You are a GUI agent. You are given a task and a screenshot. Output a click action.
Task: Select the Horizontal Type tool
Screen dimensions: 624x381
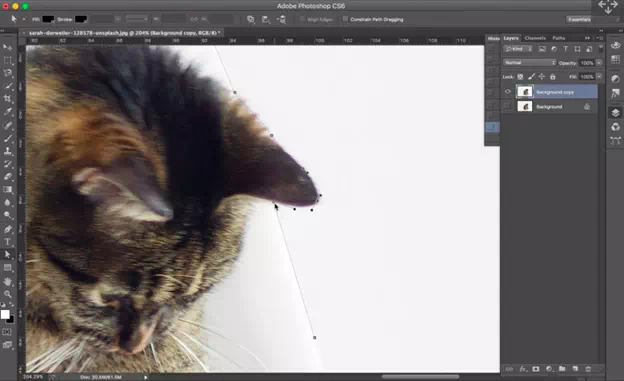click(x=8, y=242)
